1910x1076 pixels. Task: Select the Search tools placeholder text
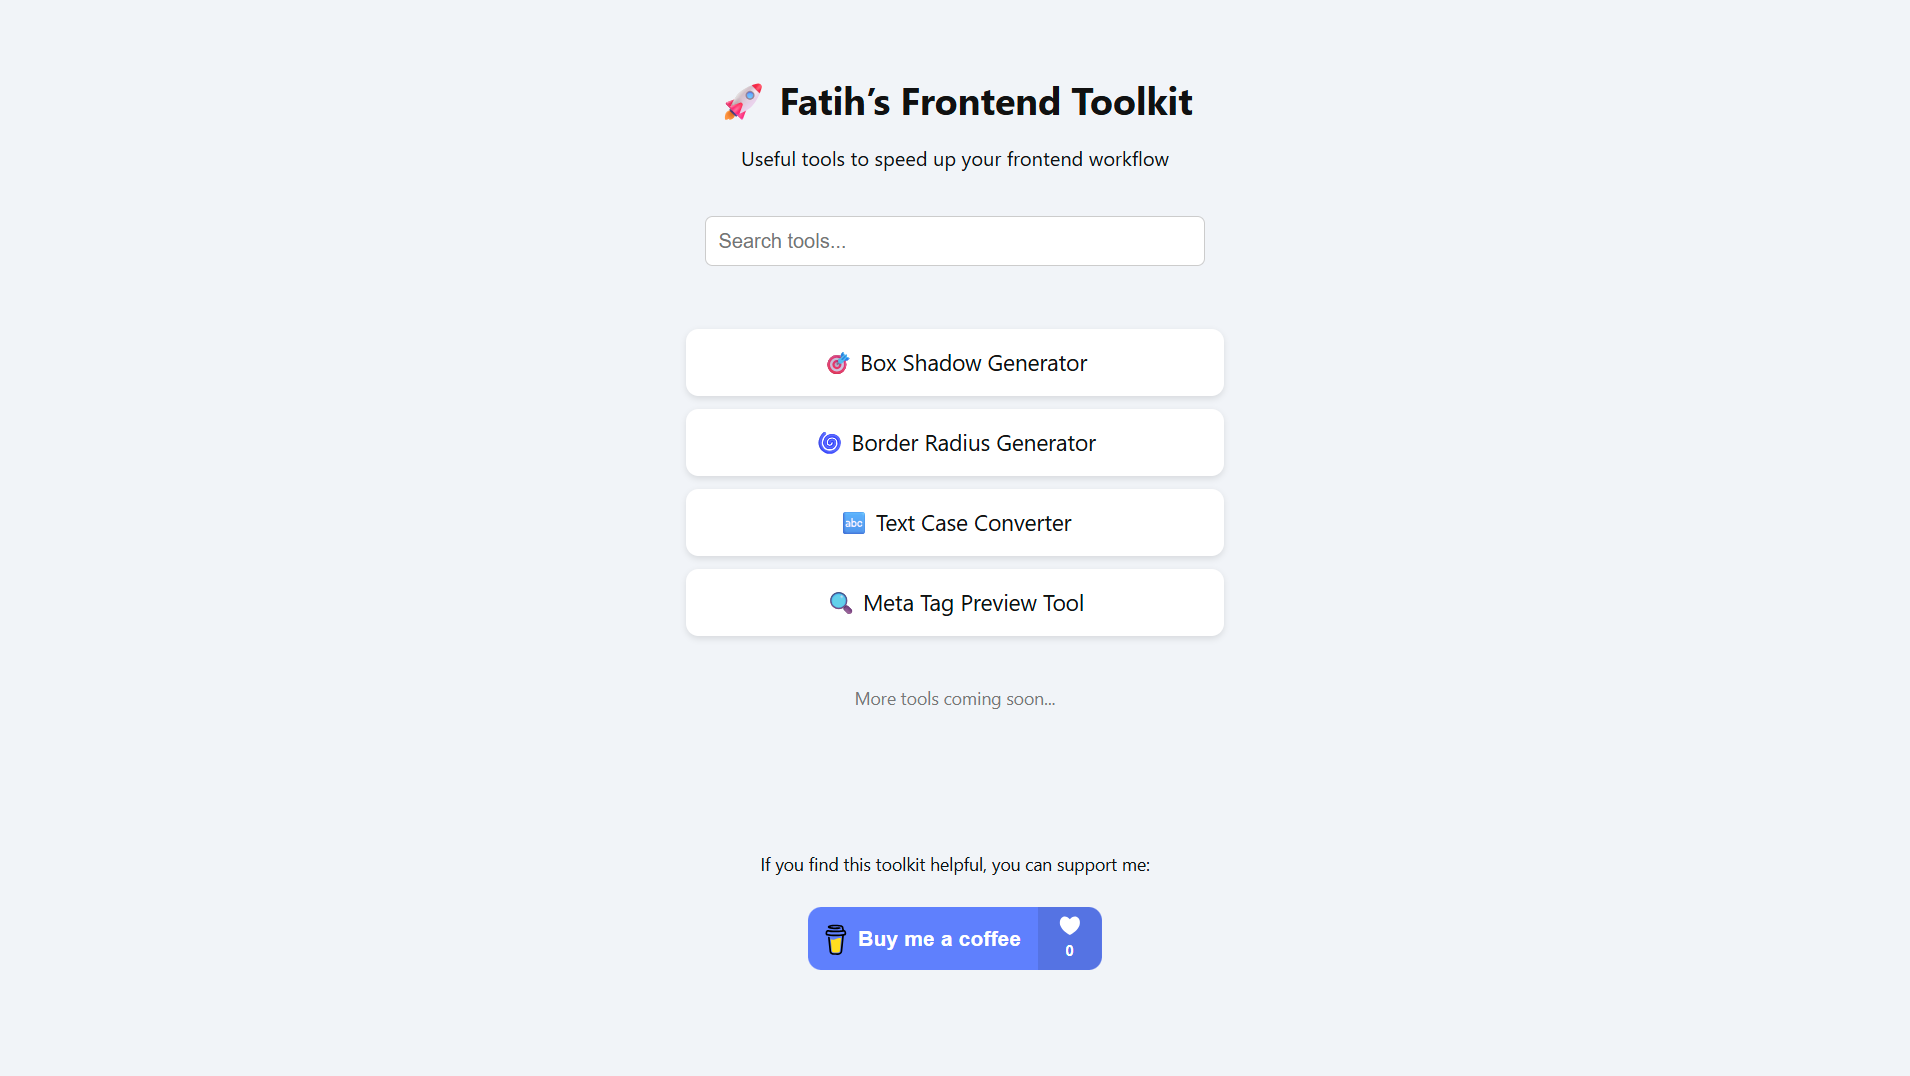782,241
